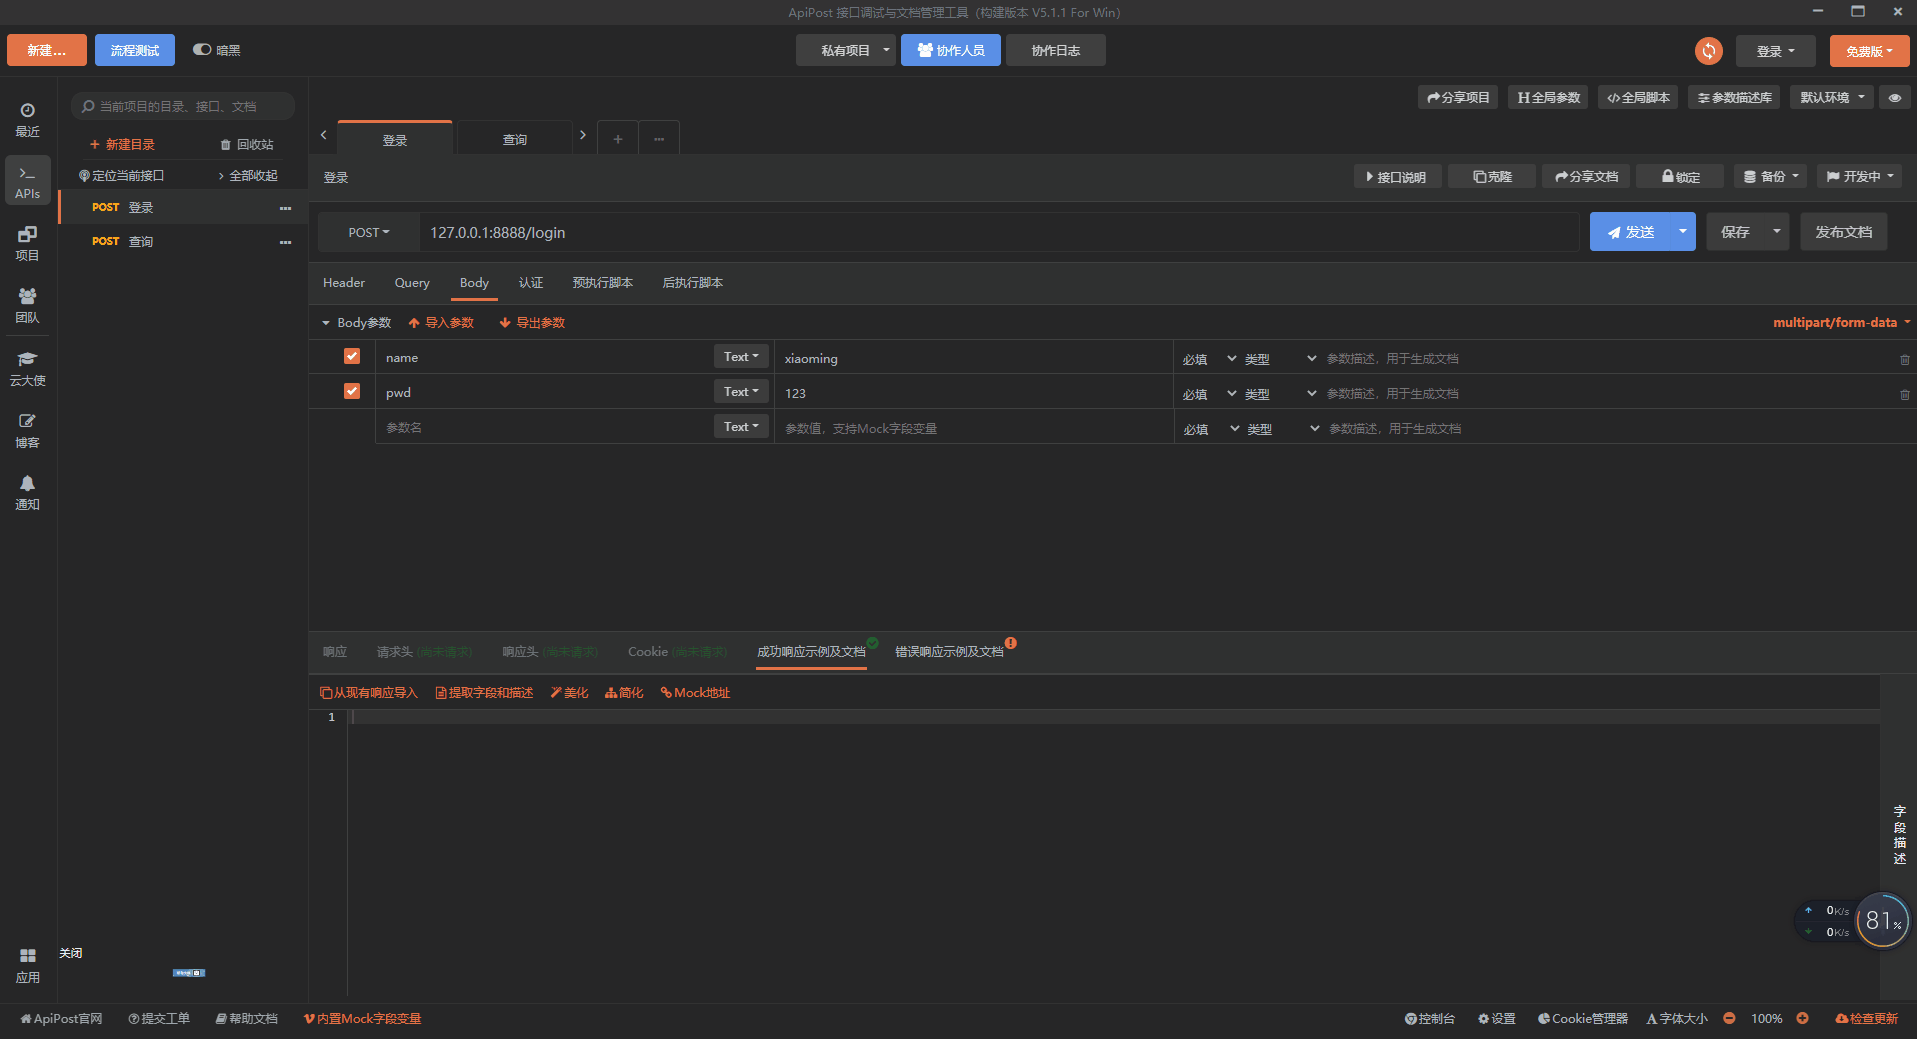The image size is (1917, 1039).
Task: Open the 回收站 recycle bin
Action: point(247,145)
